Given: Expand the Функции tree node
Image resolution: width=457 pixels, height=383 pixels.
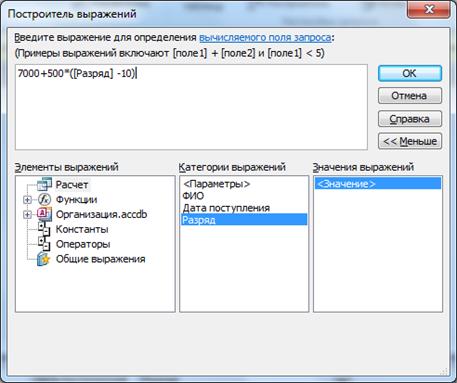Looking at the screenshot, I should coord(27,200).
